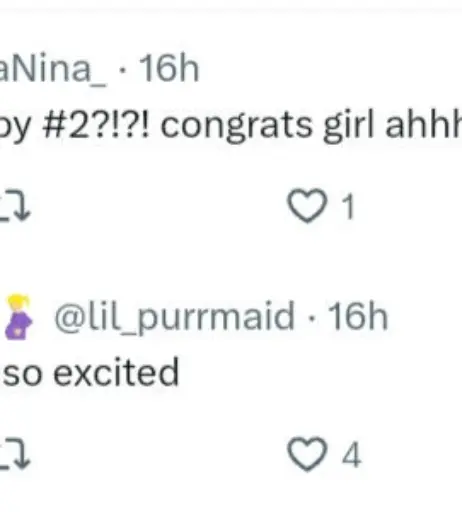Like the reply from @lil_purrmaid
The width and height of the screenshot is (462, 512).
point(307,454)
